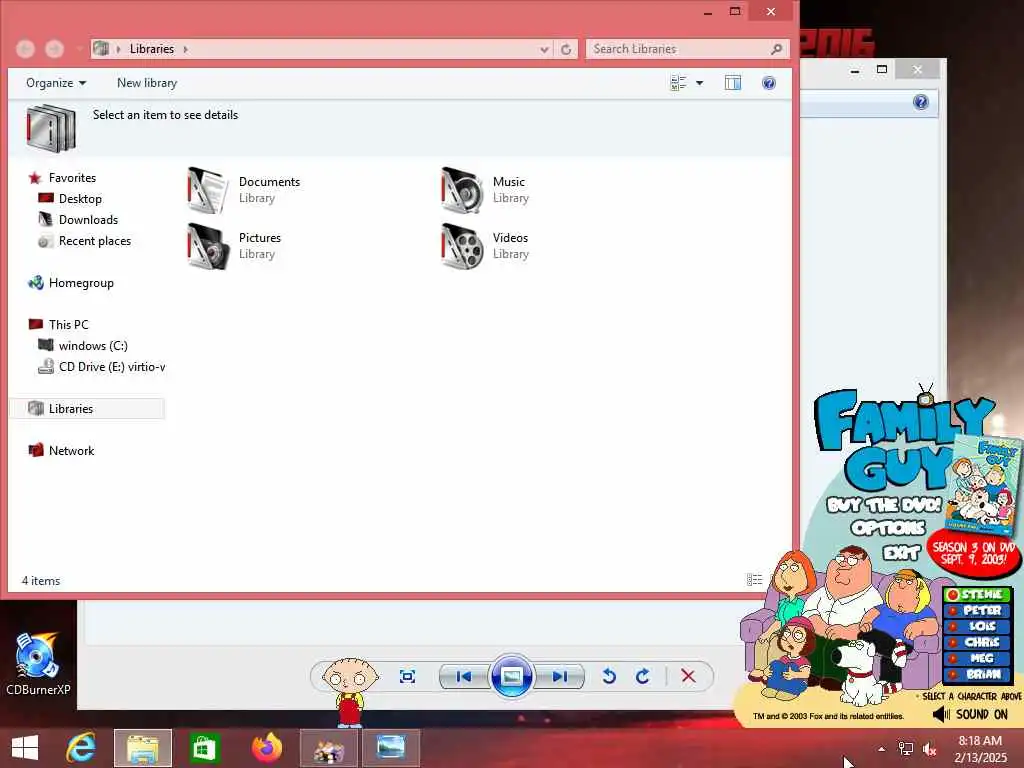Click the Family Guy DVD cover
1024x768 pixels.
point(984,485)
